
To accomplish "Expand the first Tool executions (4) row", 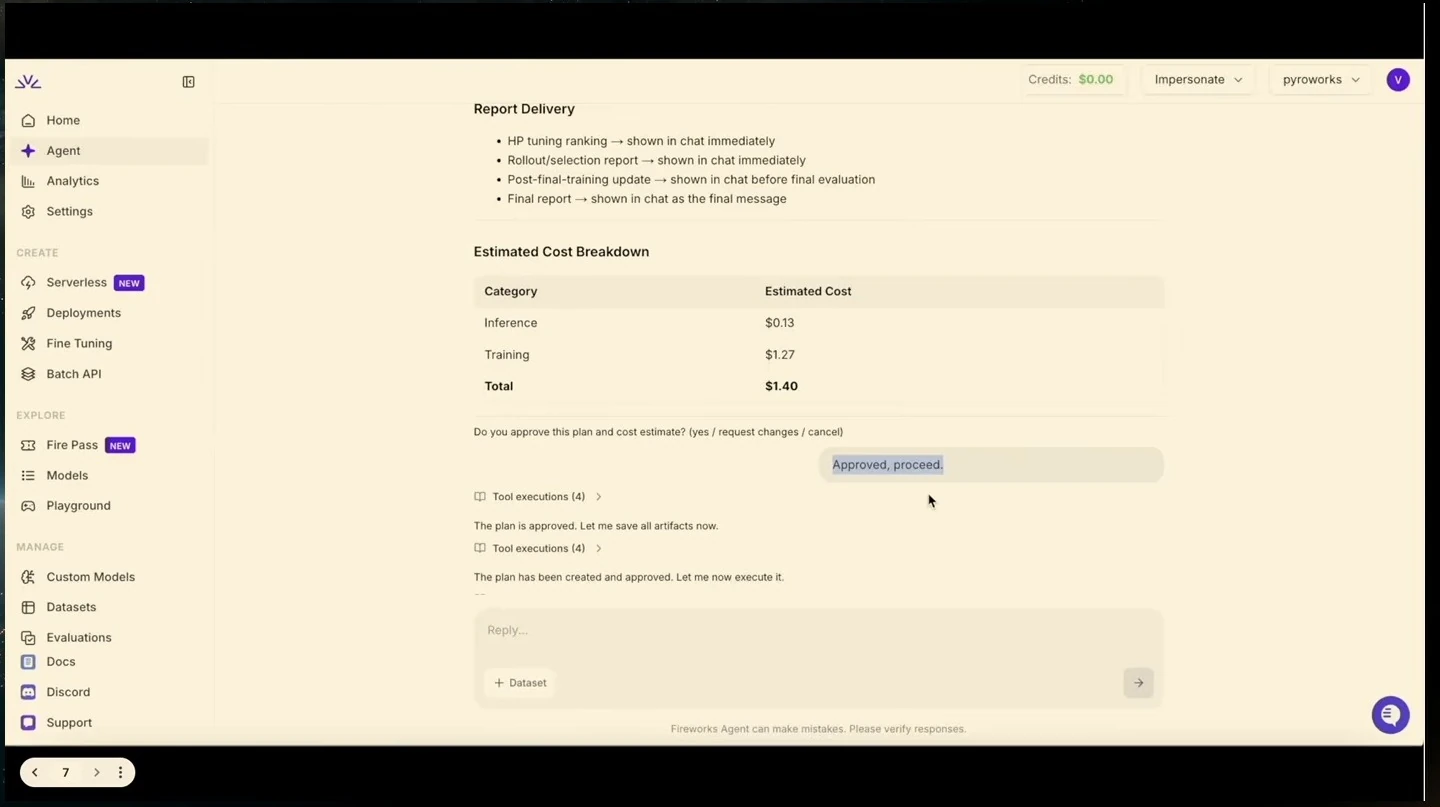I will point(538,497).
